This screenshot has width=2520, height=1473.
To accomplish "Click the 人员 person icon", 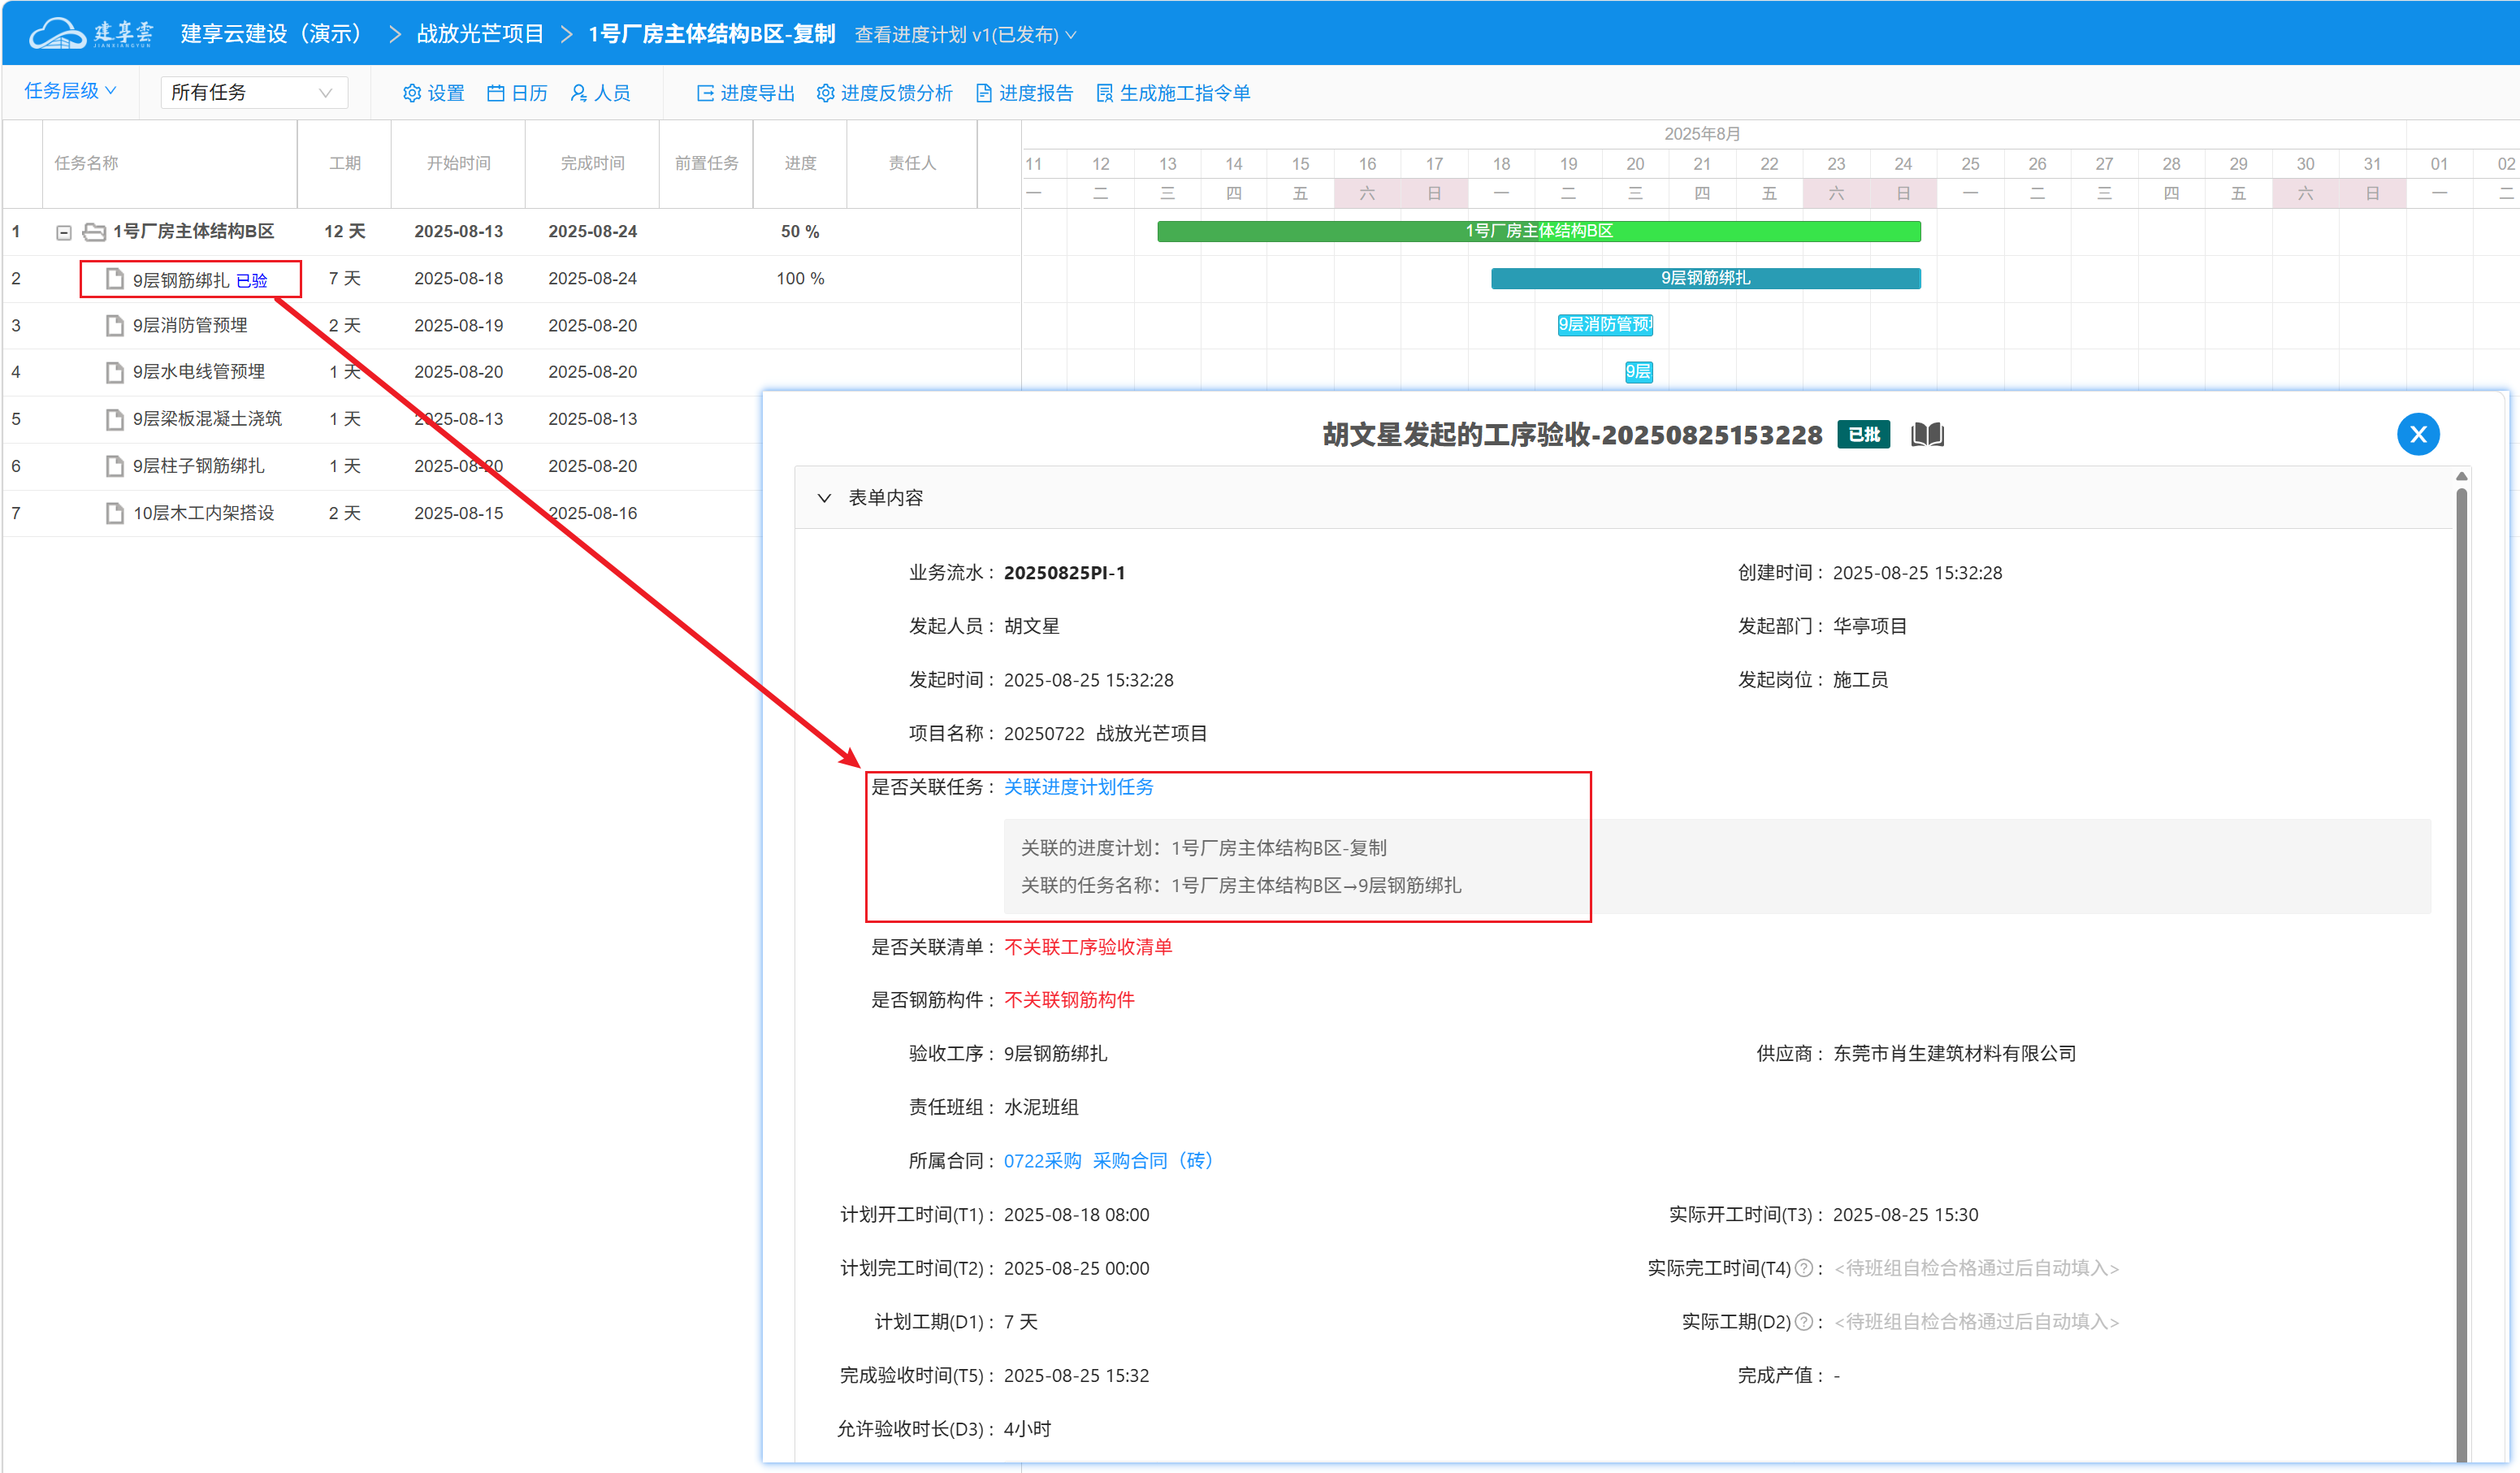I will 578,93.
